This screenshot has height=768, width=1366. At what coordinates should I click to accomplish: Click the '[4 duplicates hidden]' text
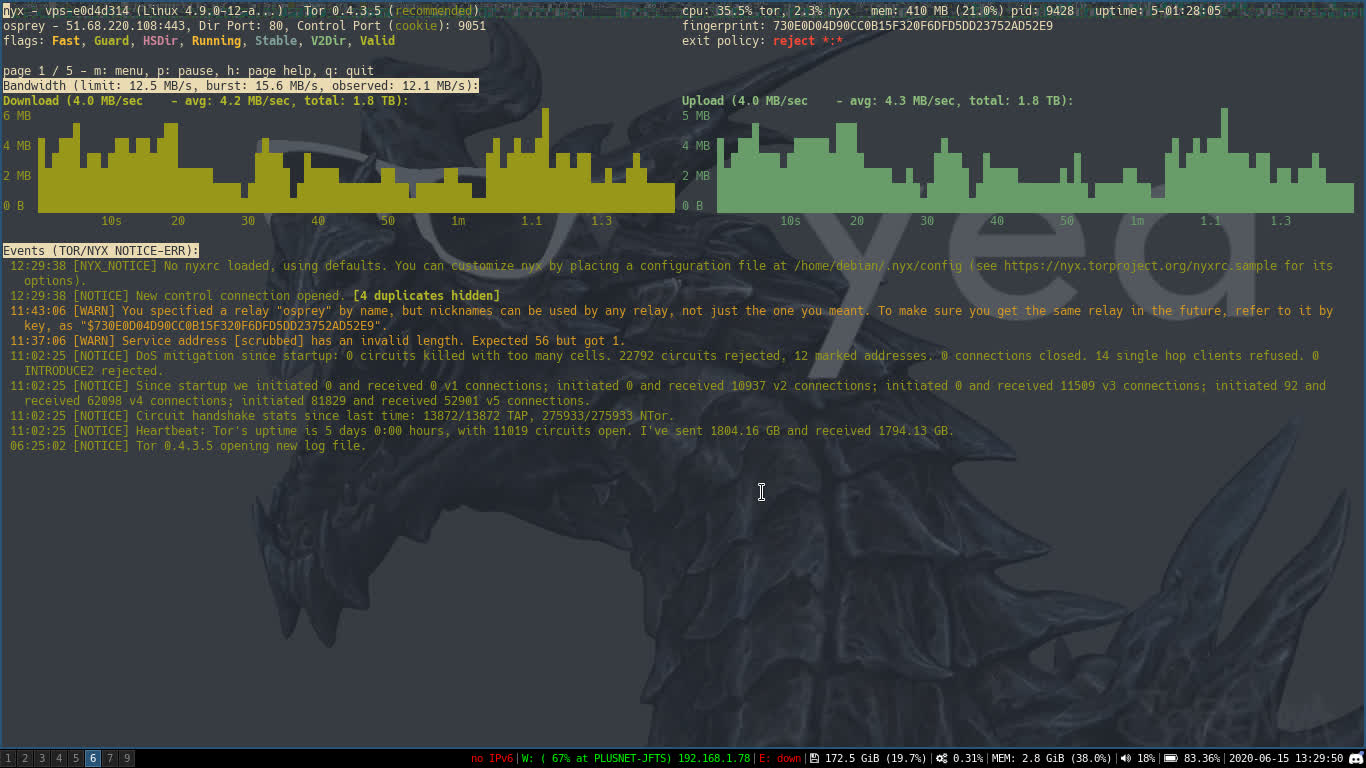click(x=427, y=296)
